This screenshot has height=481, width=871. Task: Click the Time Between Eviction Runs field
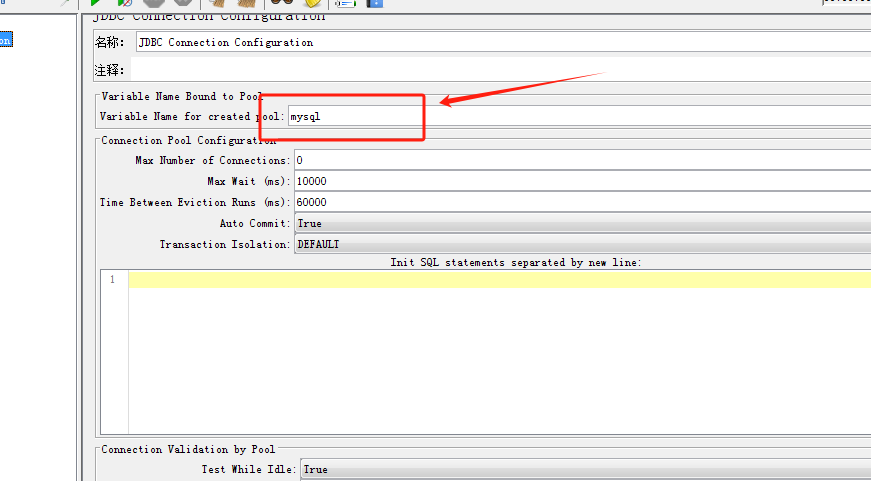tap(583, 203)
